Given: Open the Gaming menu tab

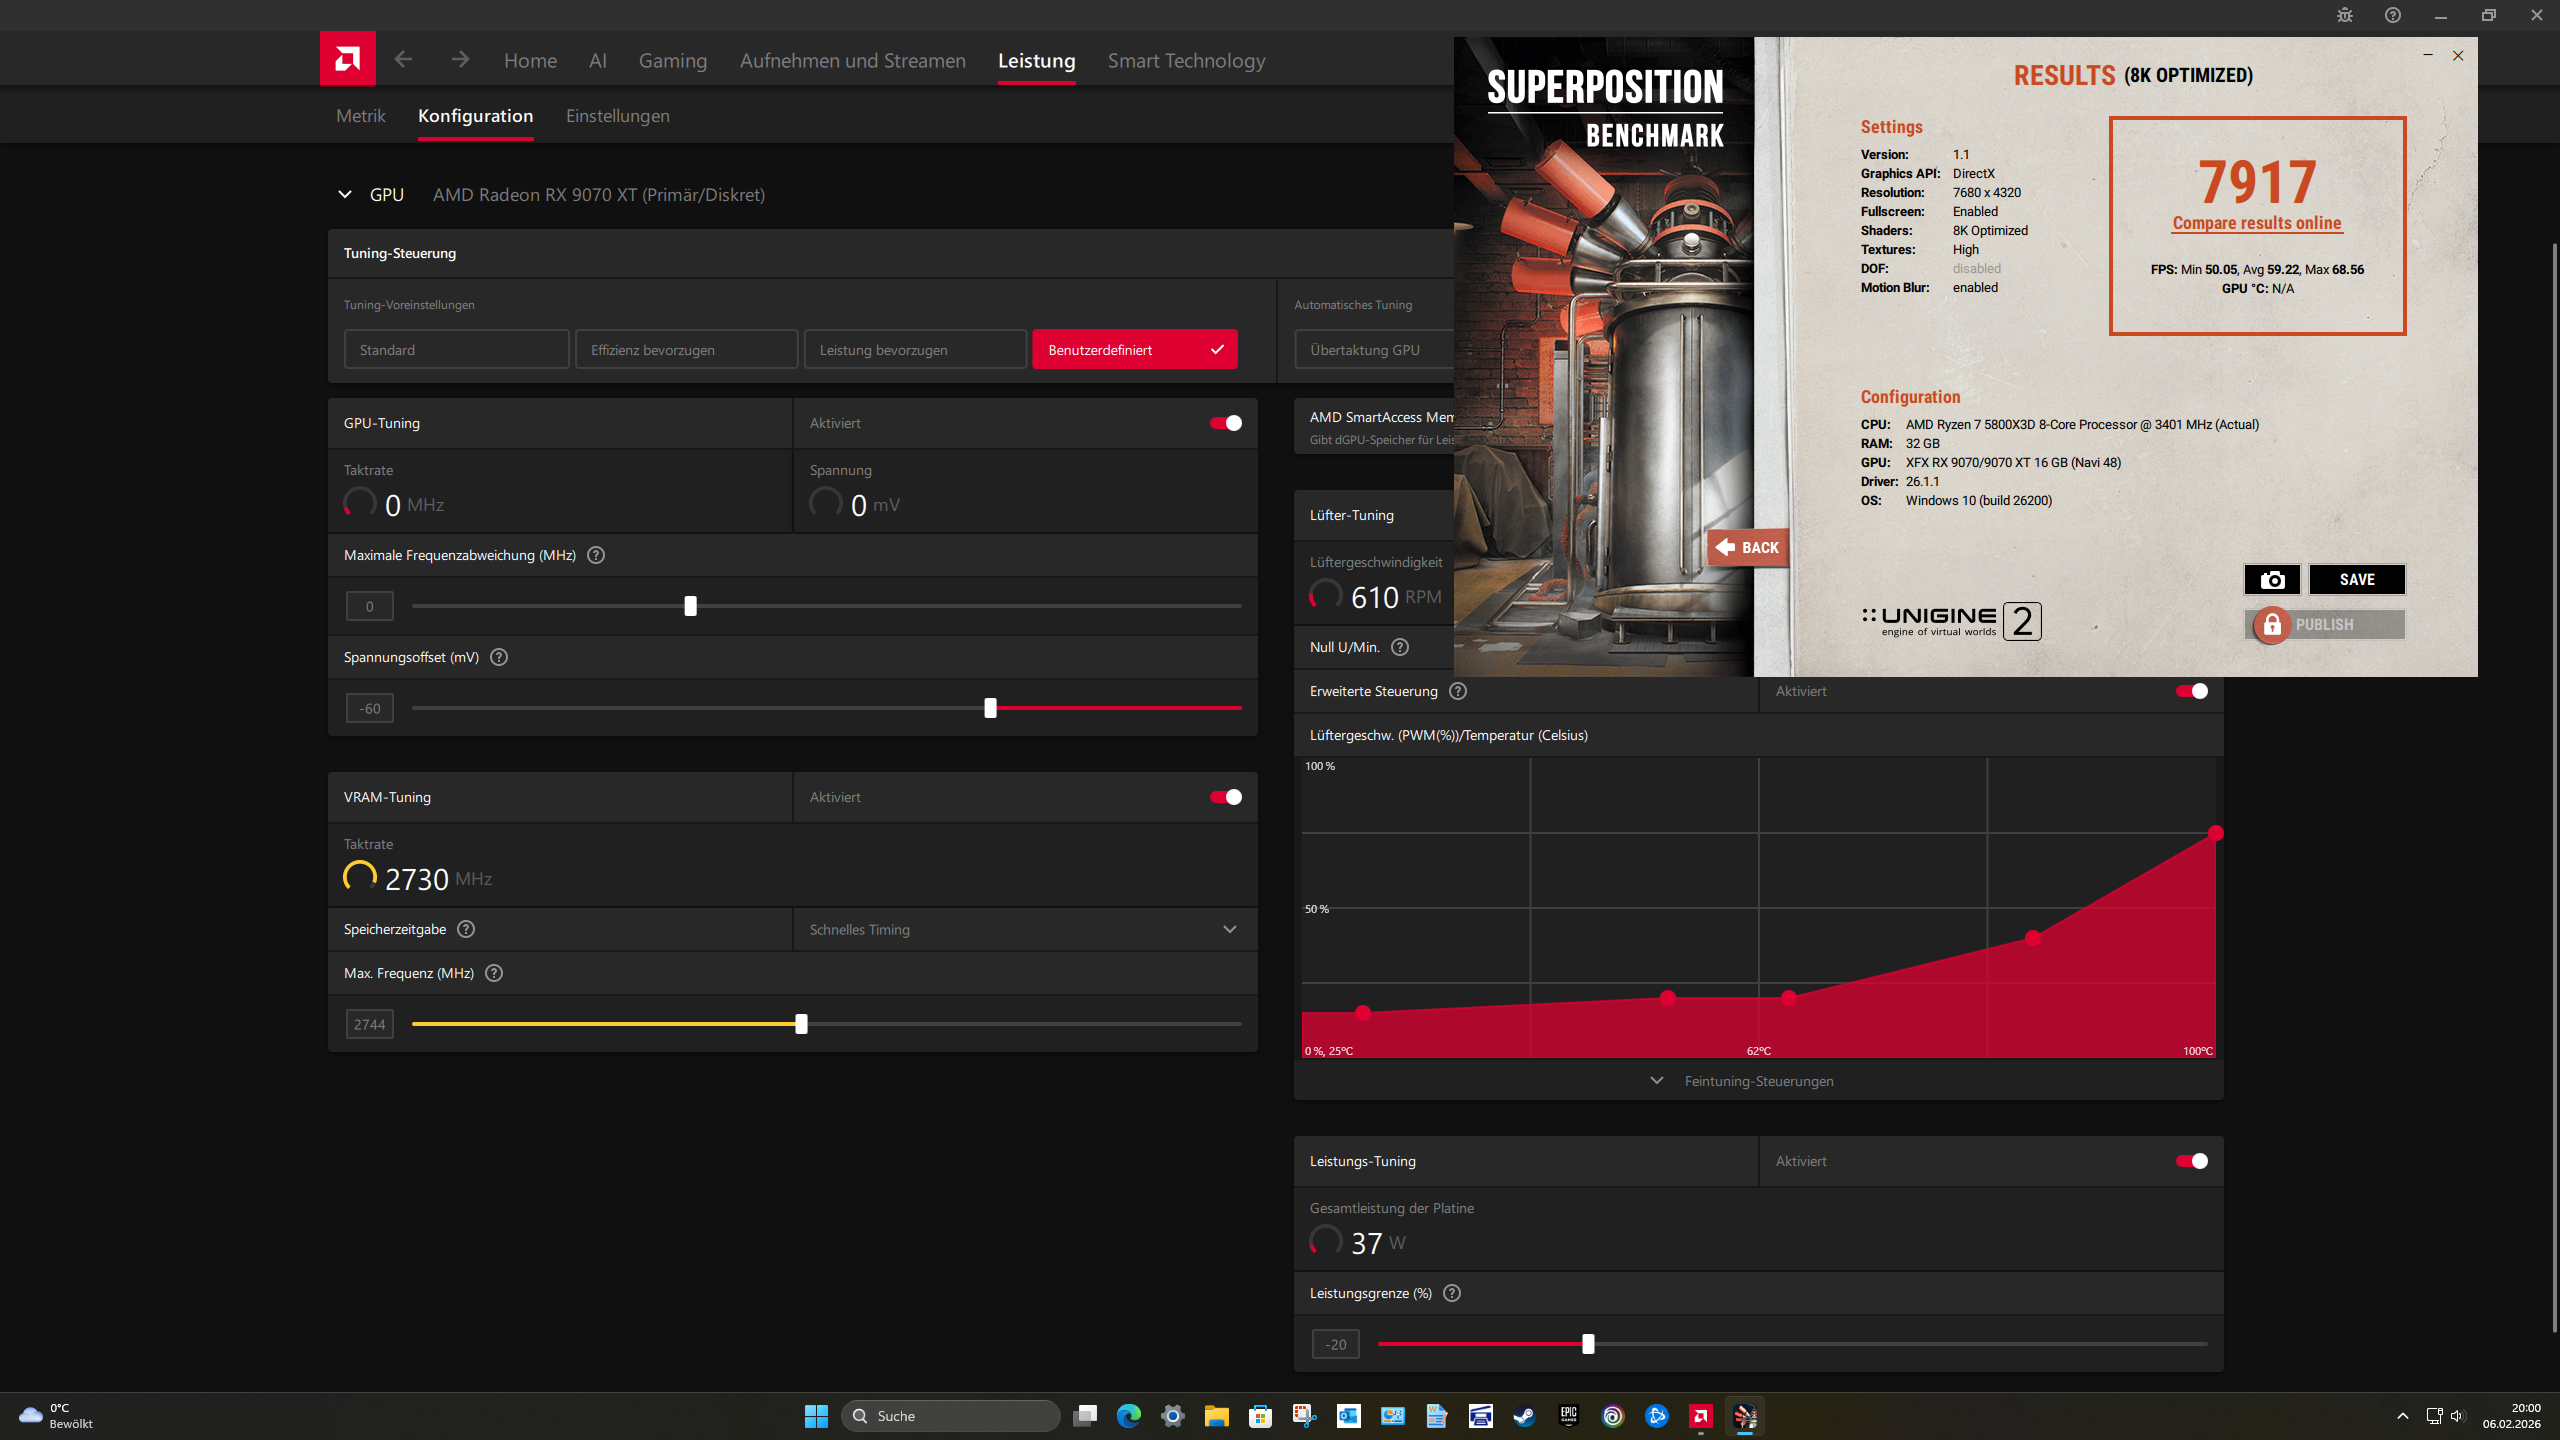Looking at the screenshot, I should (672, 61).
